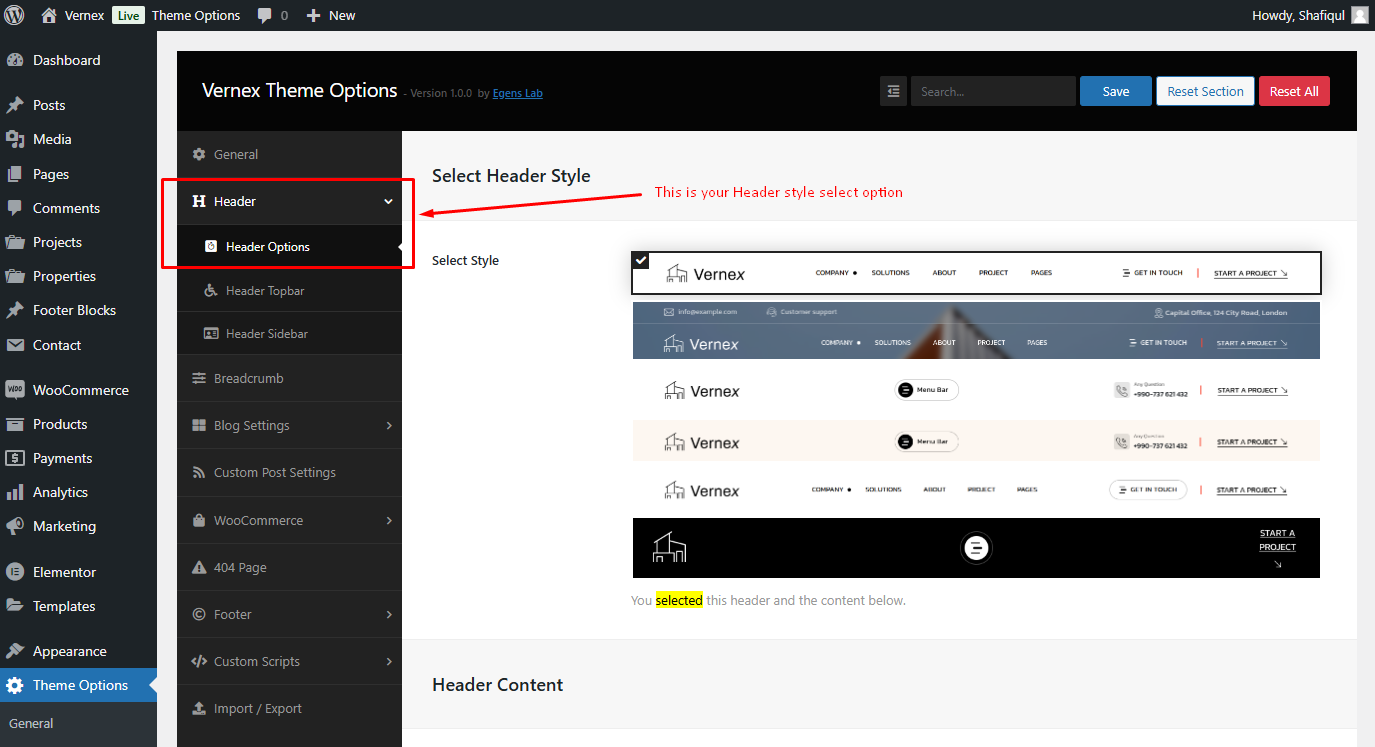Click the Footer copyright icon

pyautogui.click(x=198, y=614)
